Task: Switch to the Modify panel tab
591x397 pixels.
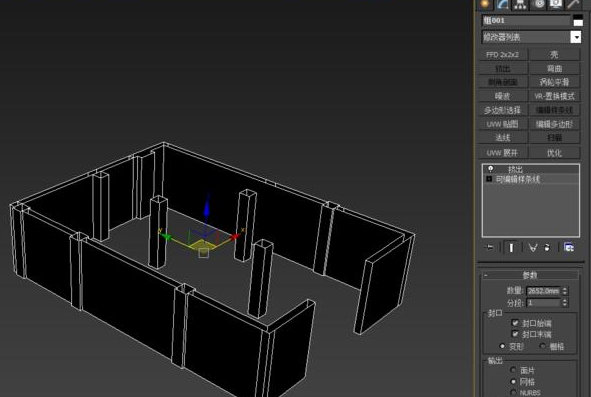Action: coord(503,4)
